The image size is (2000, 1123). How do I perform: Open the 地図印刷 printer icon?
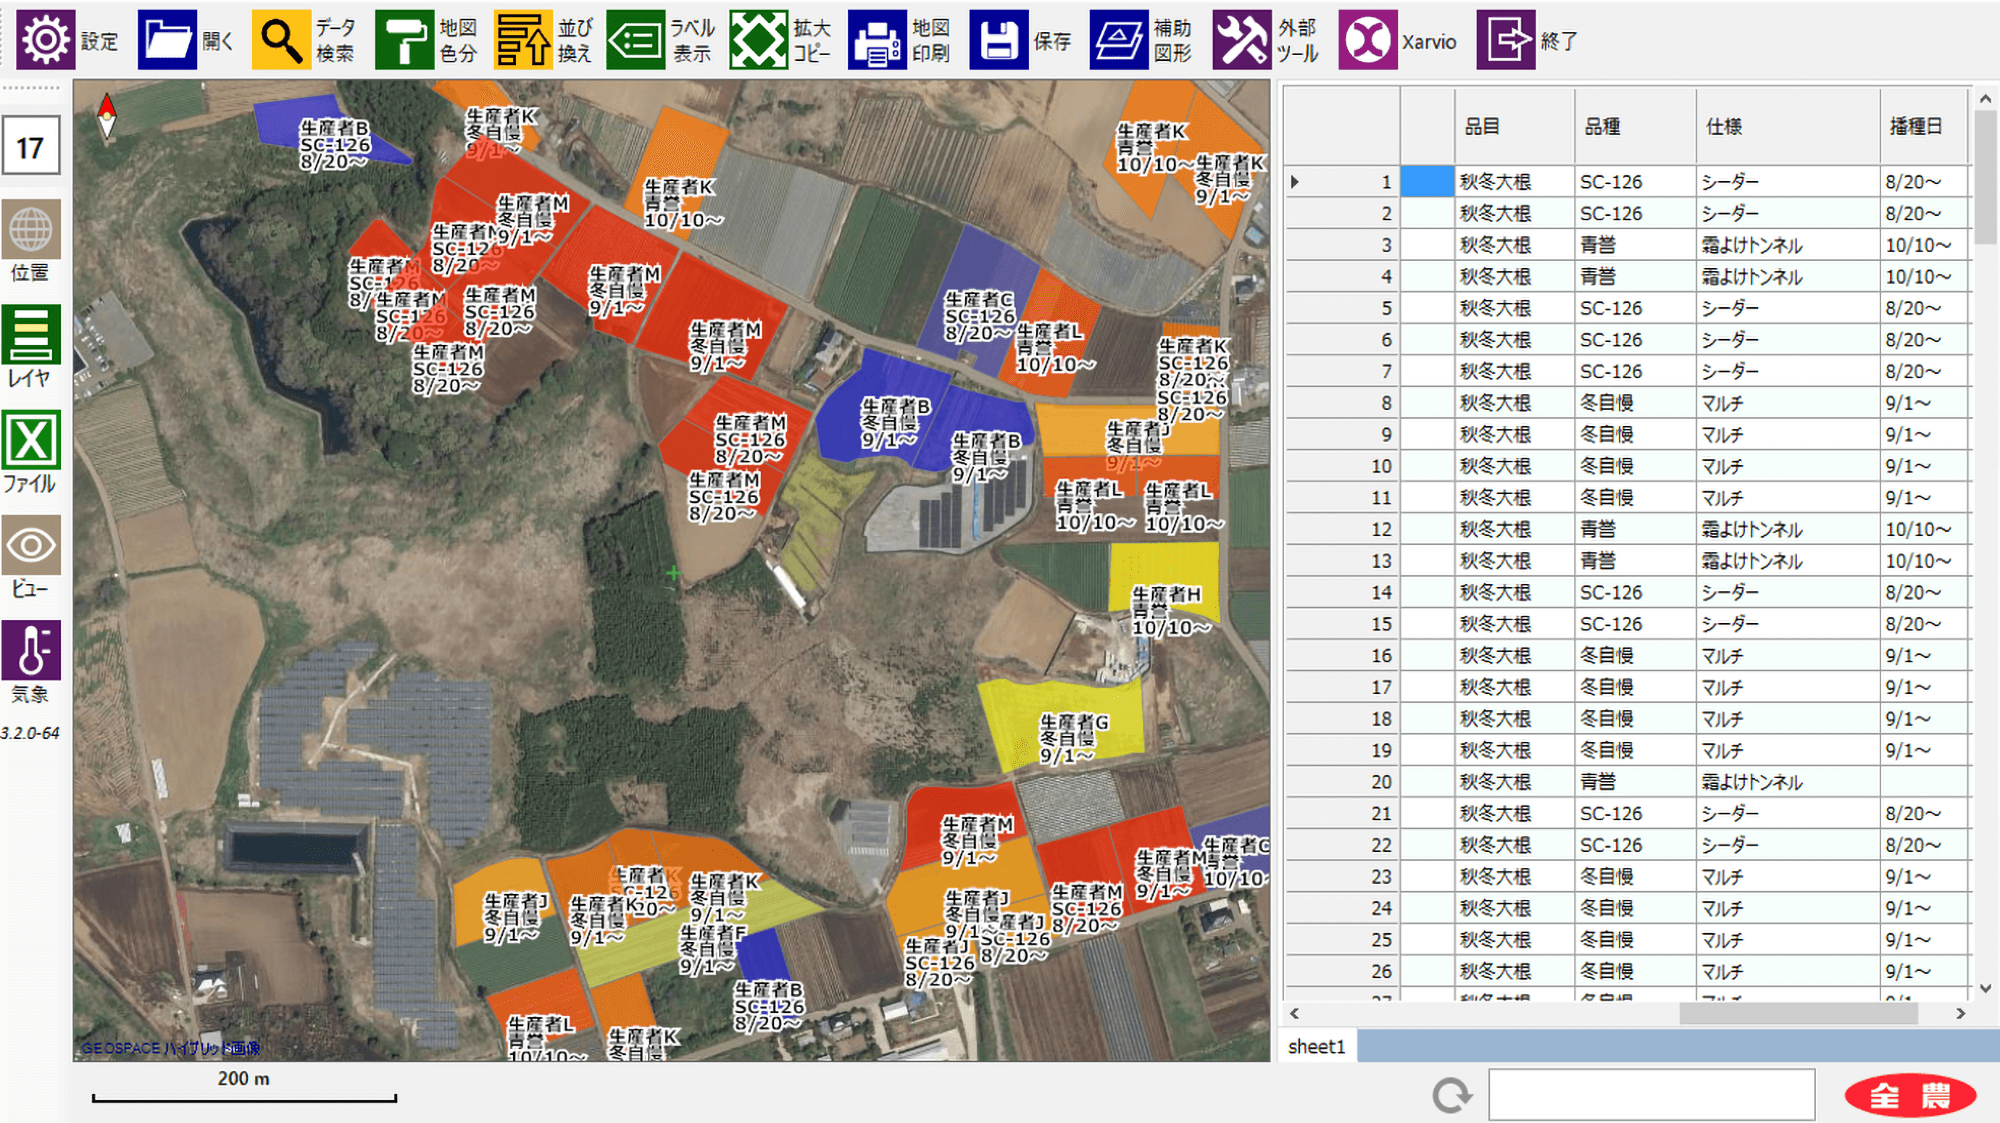[877, 40]
